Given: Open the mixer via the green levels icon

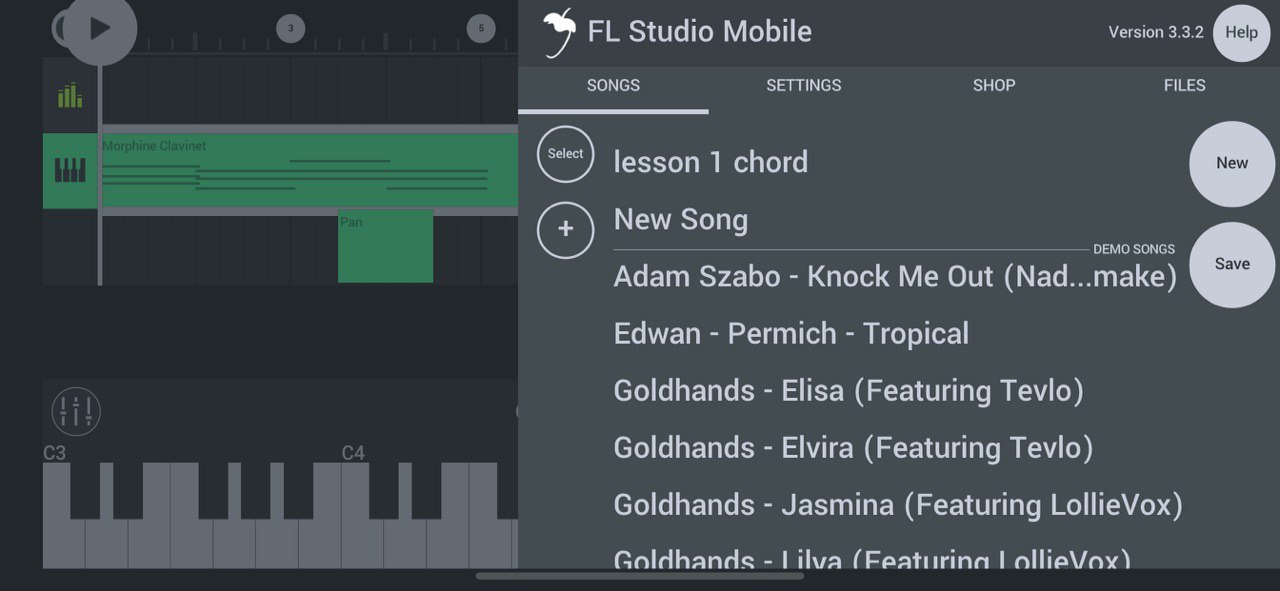Looking at the screenshot, I should (70, 96).
